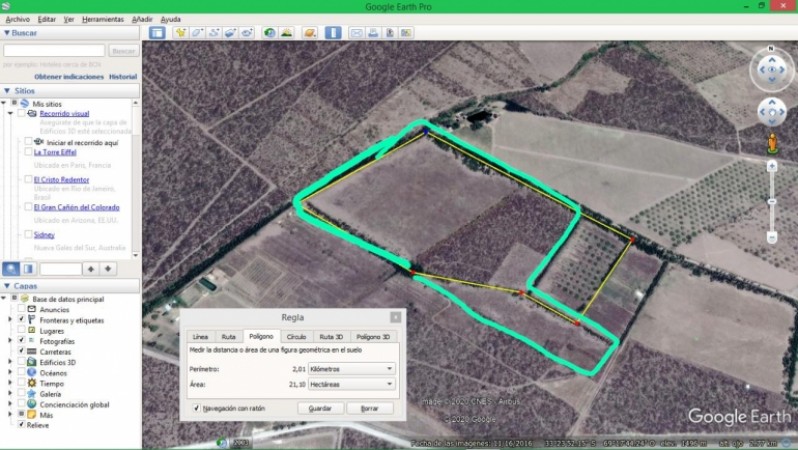Expand the Edificios 3D tree node

10,362
